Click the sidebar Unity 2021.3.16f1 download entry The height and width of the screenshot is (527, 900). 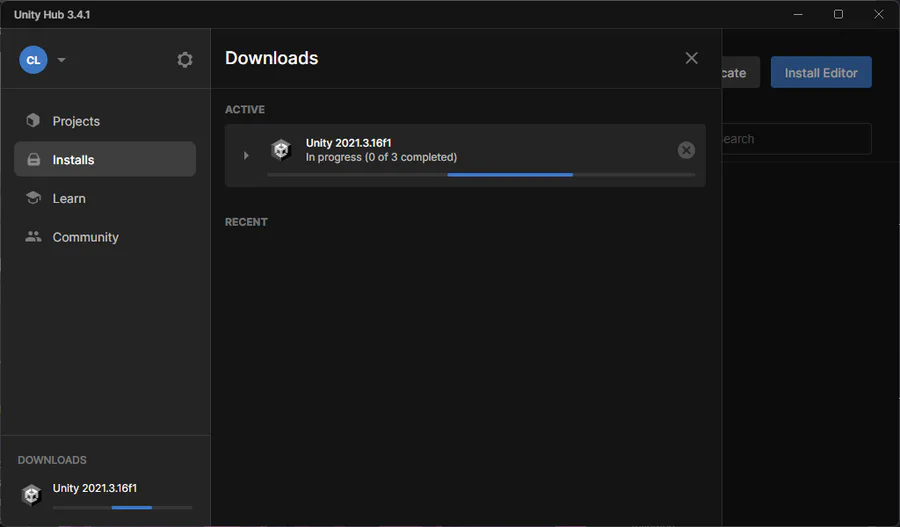point(105,495)
